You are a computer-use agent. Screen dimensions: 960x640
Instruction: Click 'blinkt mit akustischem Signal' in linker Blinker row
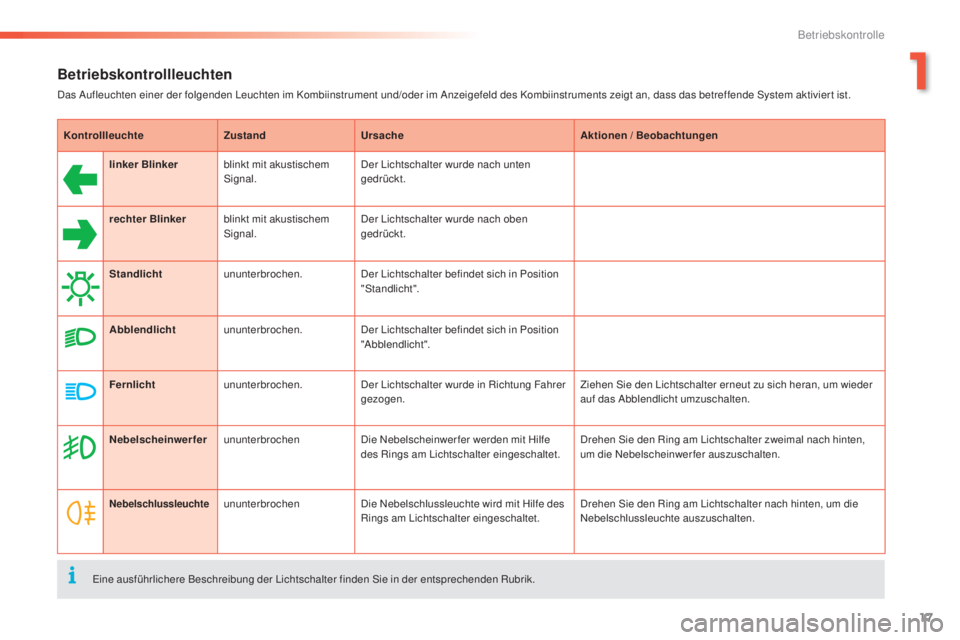(276, 171)
